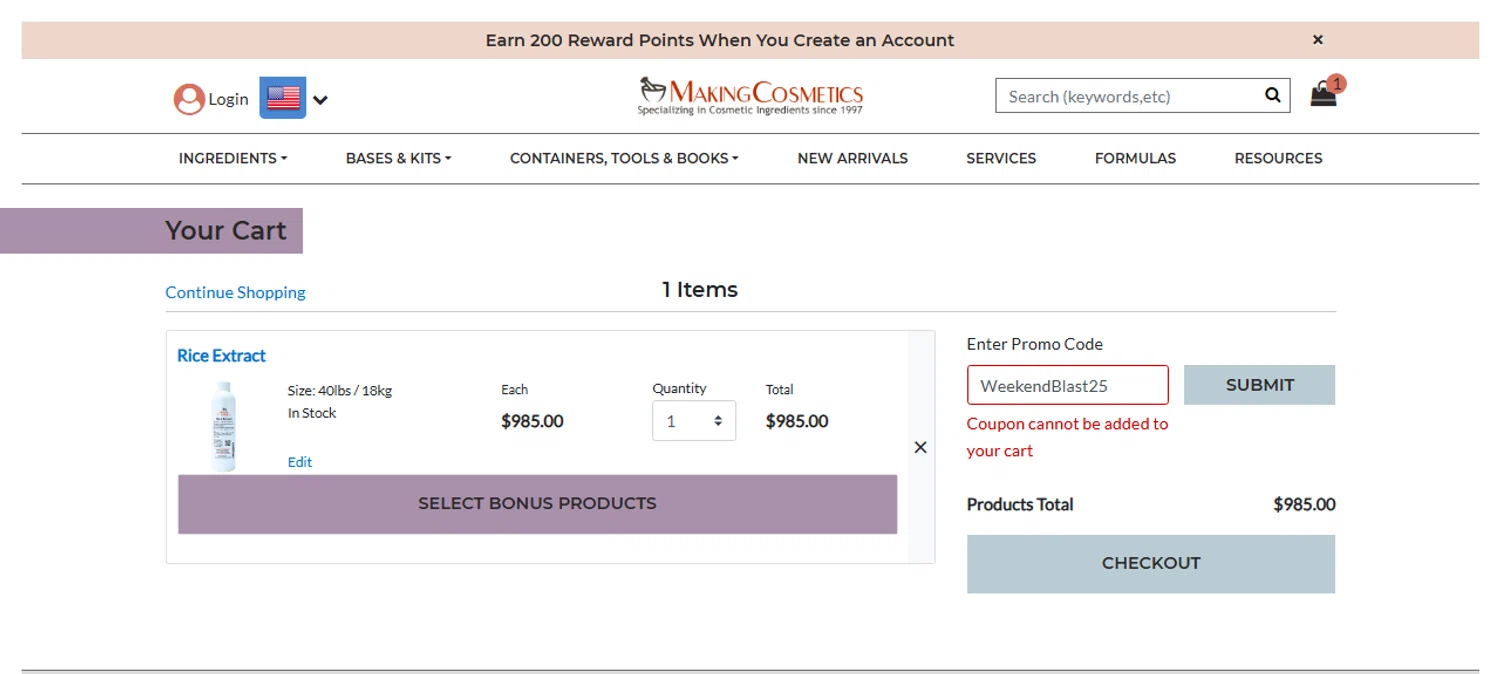The image size is (1500, 674).
Task: Proceed to Checkout
Action: (1151, 564)
